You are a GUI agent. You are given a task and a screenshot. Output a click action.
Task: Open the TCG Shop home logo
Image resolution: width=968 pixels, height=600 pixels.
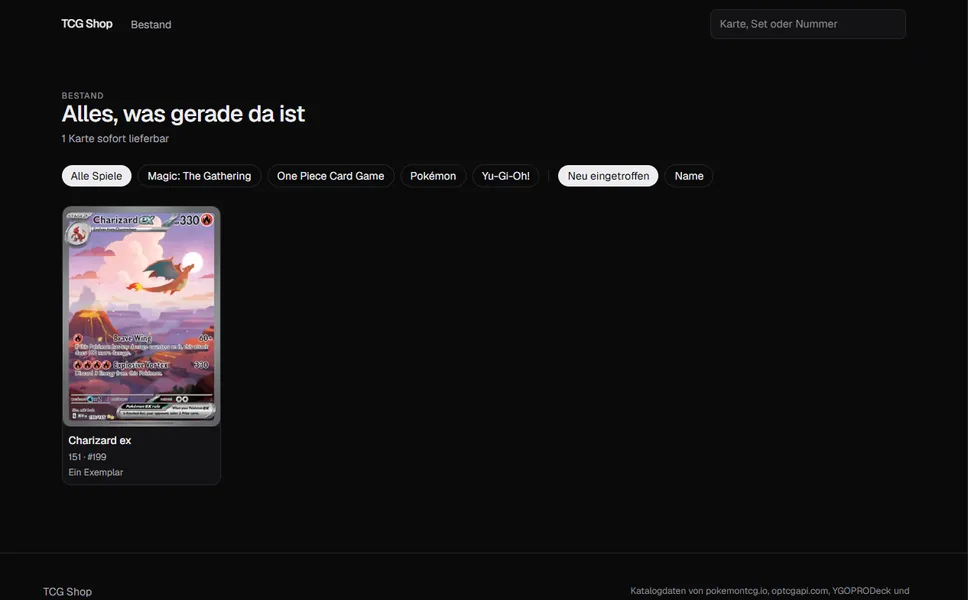coord(86,23)
